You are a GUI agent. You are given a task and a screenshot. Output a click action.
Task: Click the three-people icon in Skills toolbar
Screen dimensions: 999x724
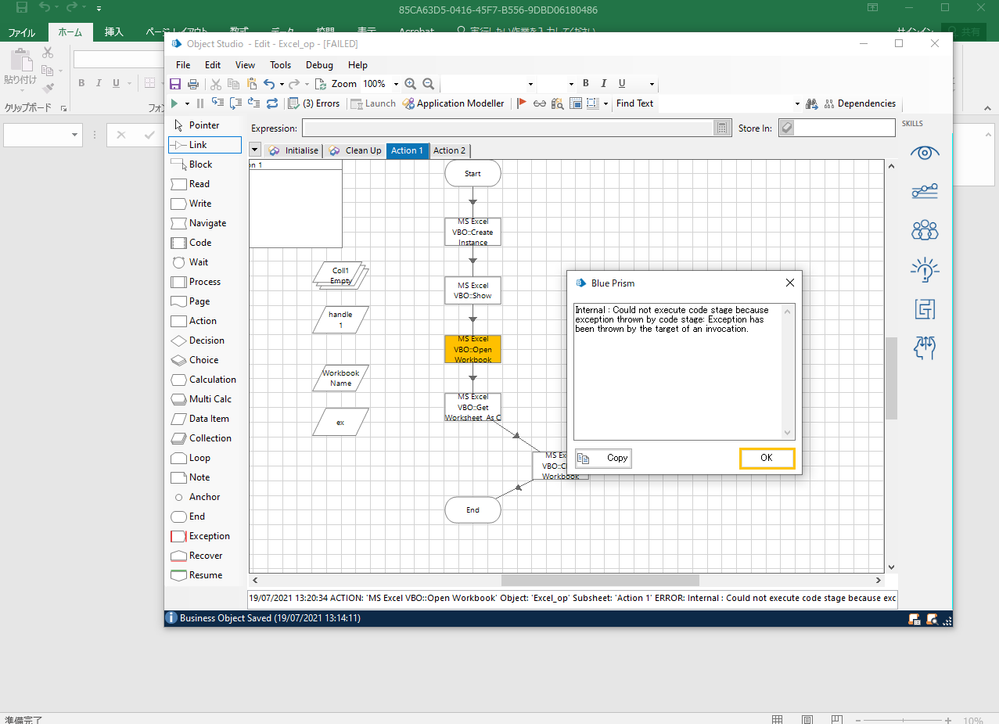924,230
